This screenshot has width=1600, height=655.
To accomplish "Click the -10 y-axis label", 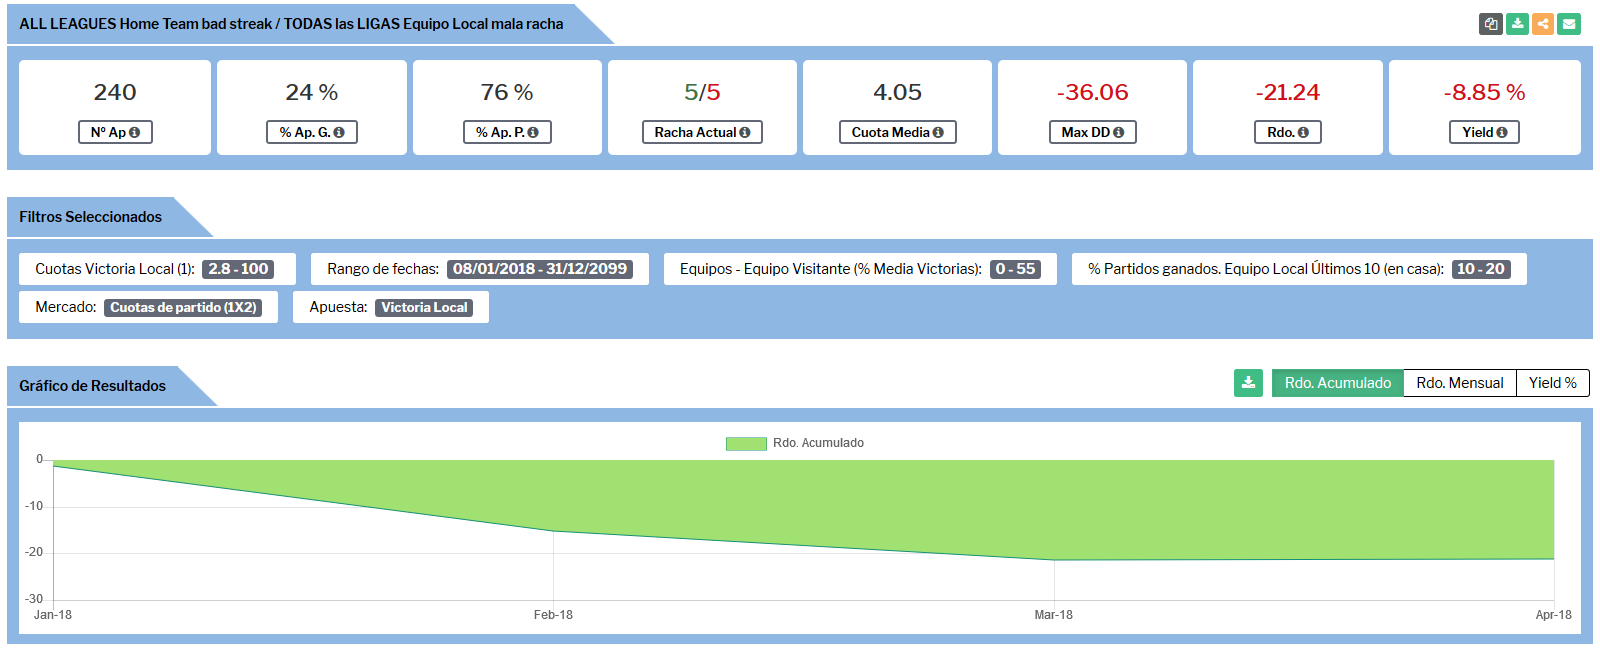I will [34, 506].
